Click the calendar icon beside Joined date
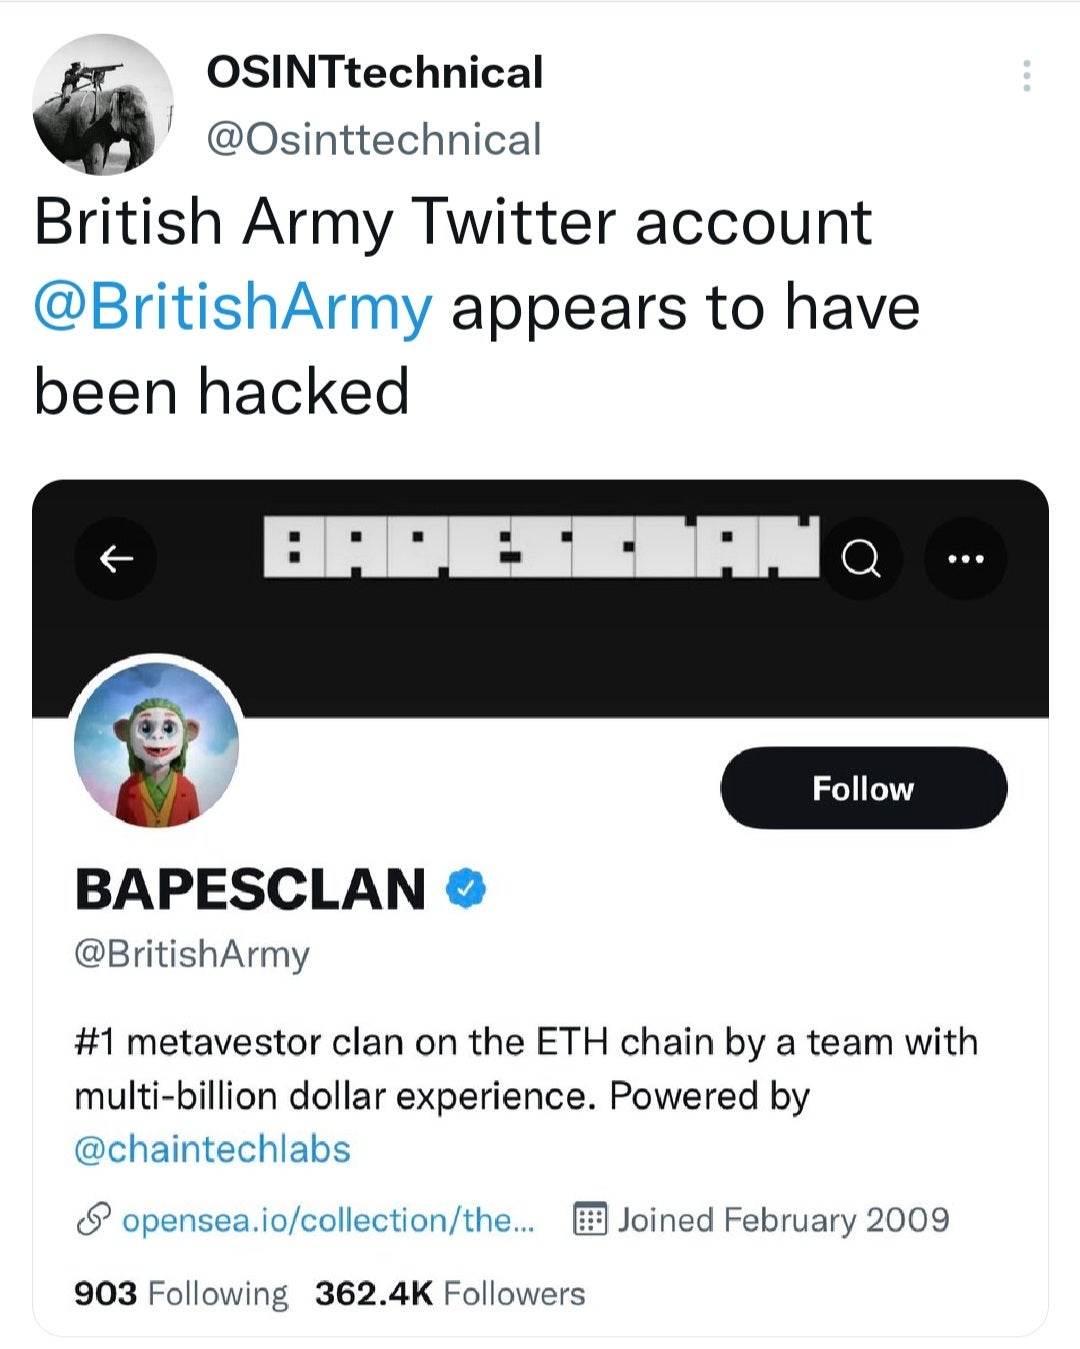Screen dimensions: 1080x1349 click(589, 1220)
